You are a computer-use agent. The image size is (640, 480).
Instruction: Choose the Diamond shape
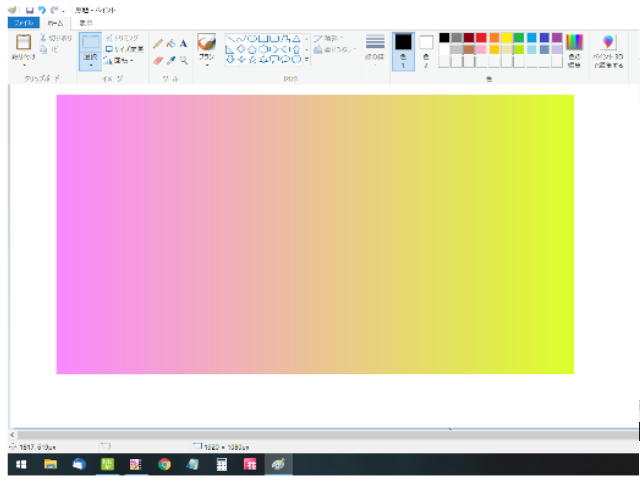point(242,49)
